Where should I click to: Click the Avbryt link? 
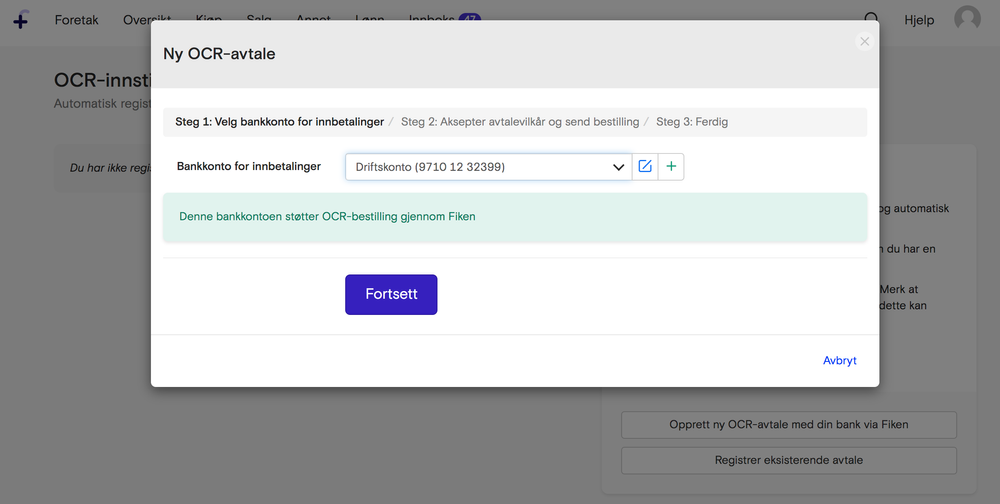pyautogui.click(x=839, y=361)
